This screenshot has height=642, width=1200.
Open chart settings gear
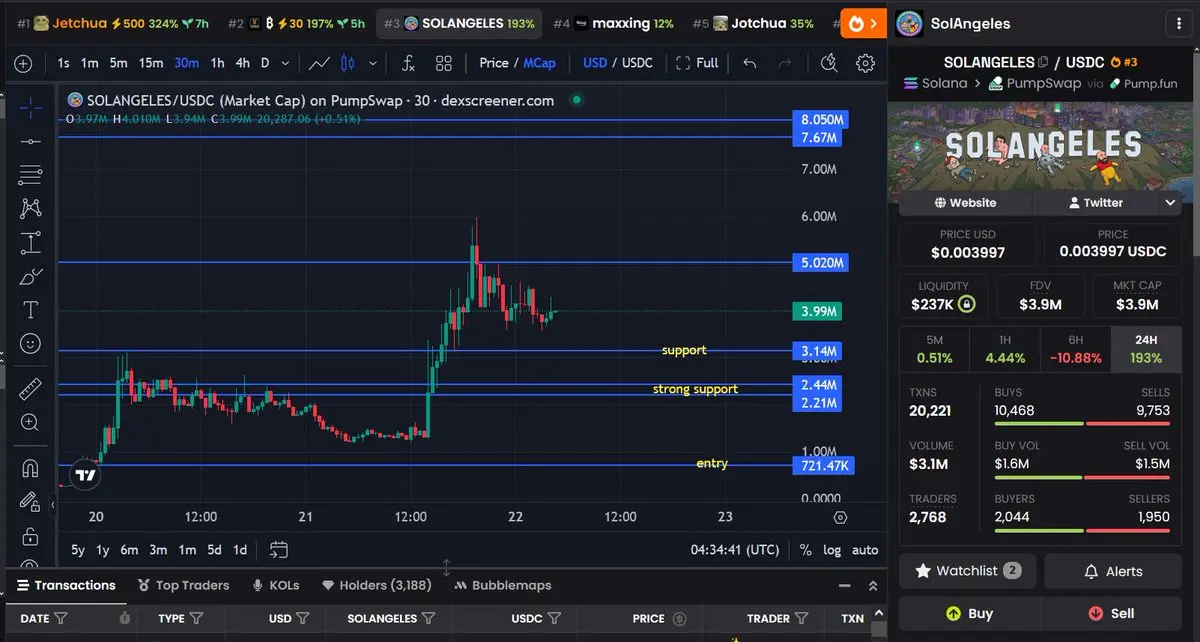pyautogui.click(x=866, y=63)
